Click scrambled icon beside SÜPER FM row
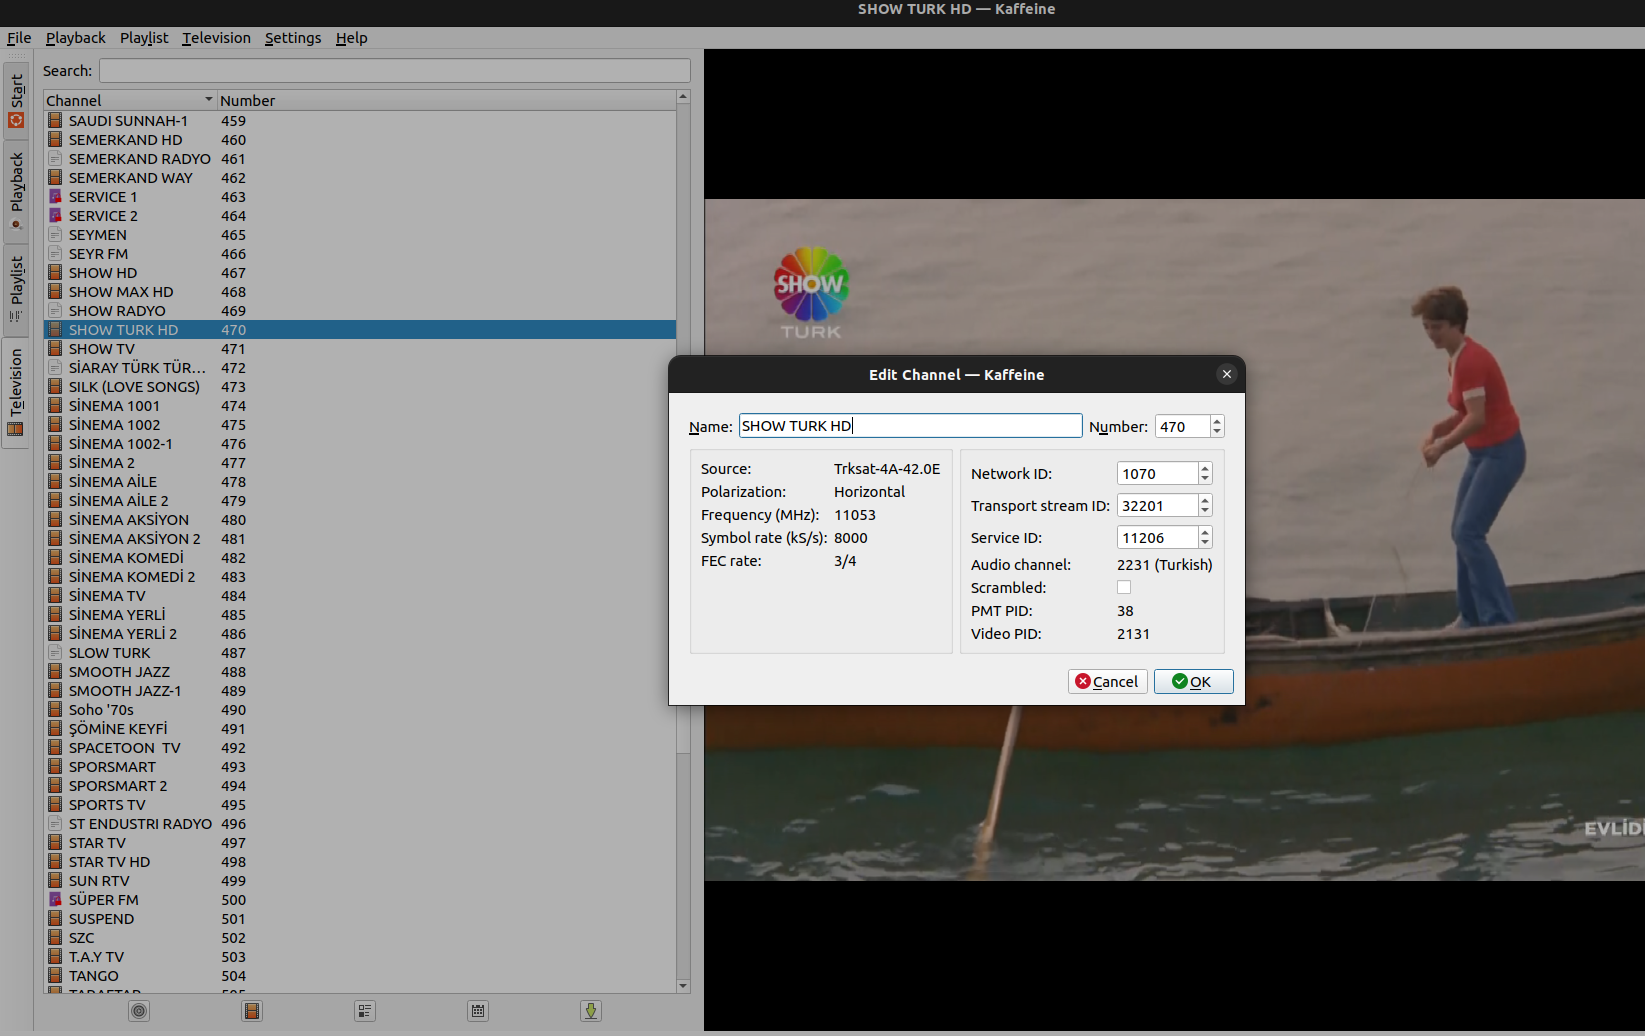The height and width of the screenshot is (1036, 1645). 55,899
